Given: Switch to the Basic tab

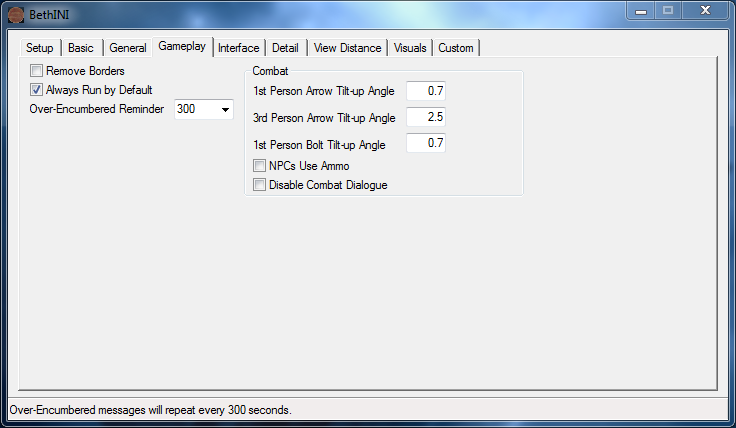Looking at the screenshot, I should click(81, 48).
